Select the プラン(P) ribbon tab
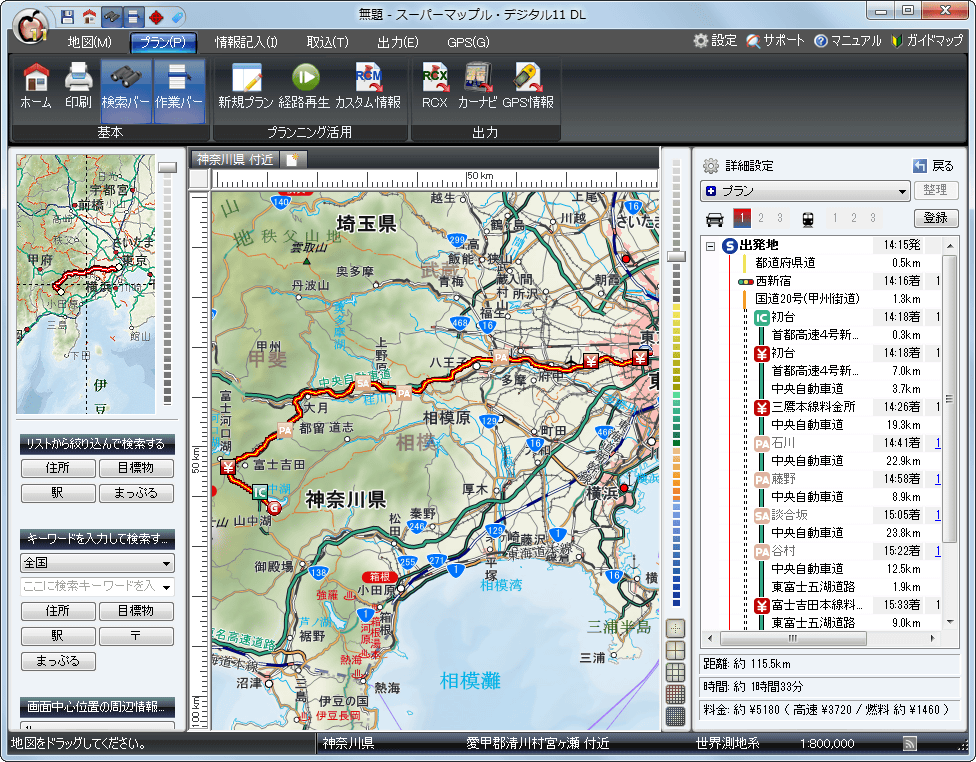 [164, 42]
